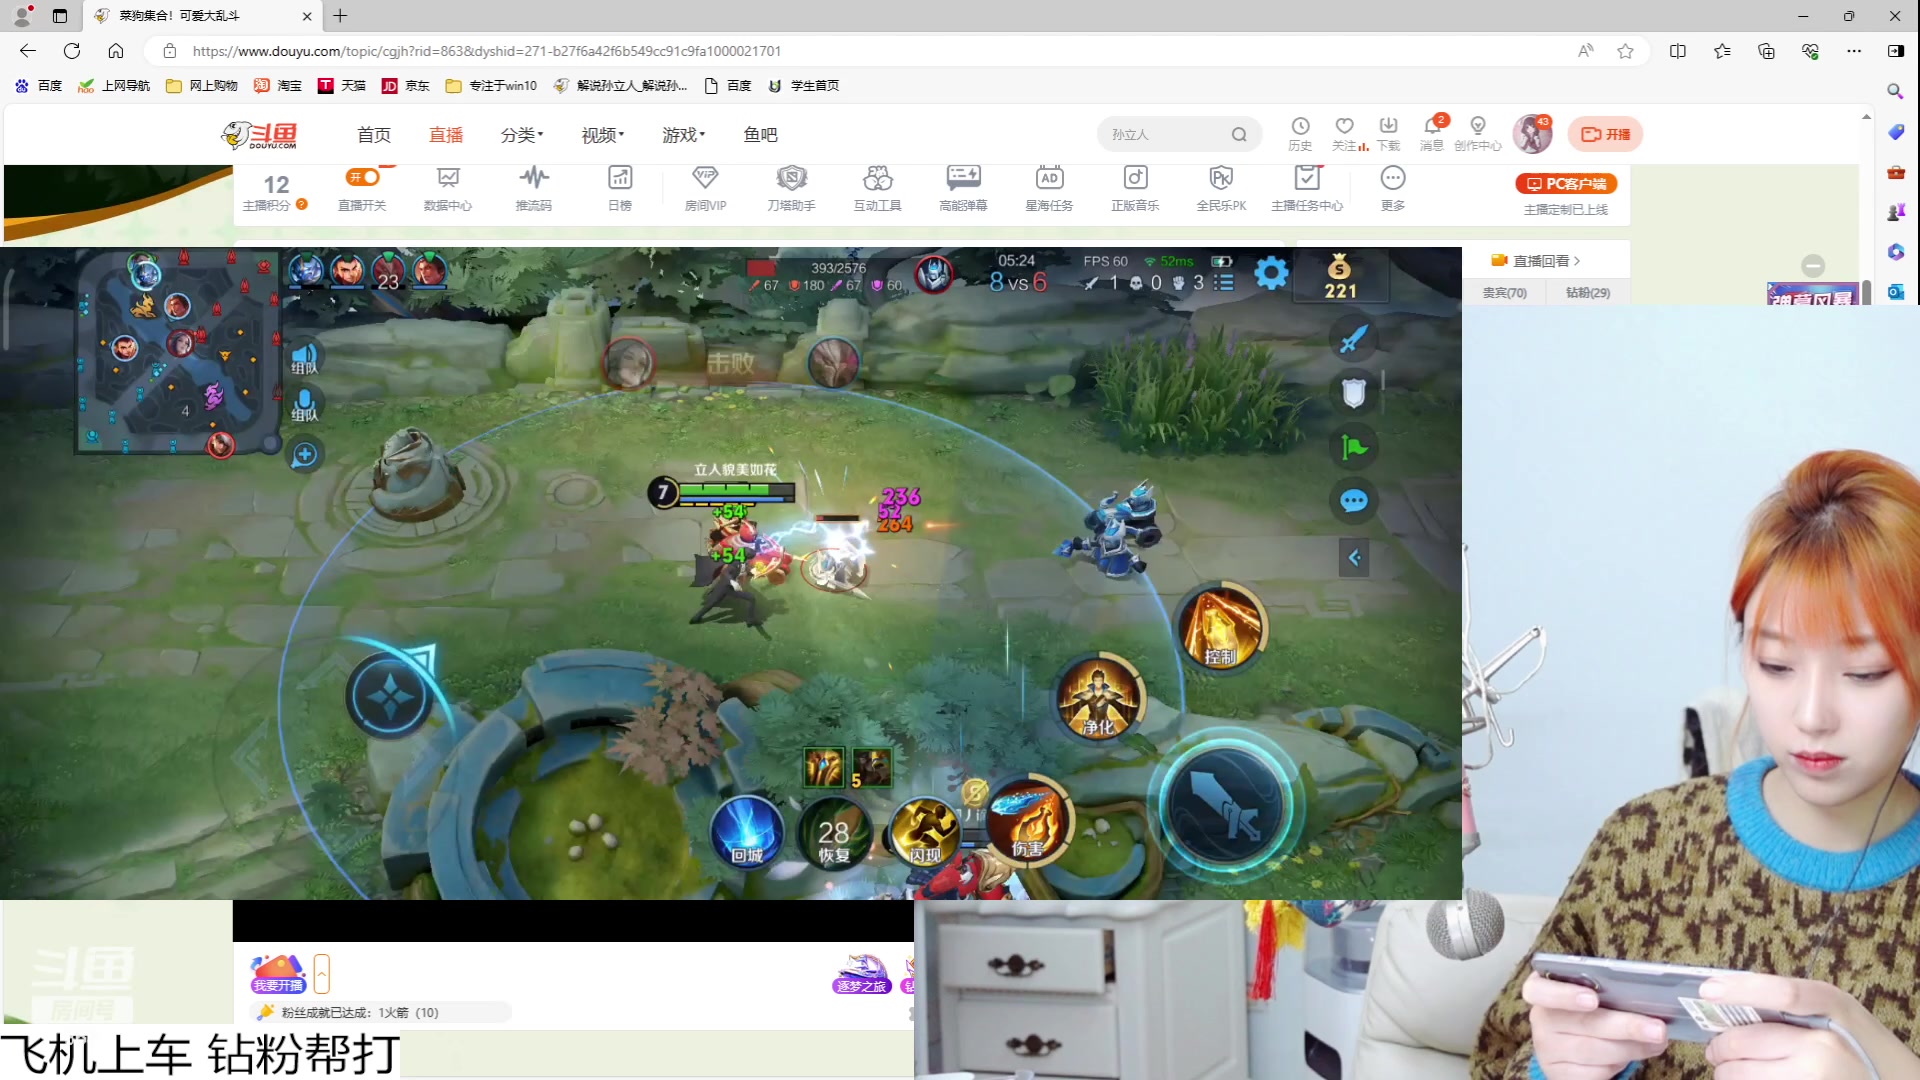Go to 鱼吧 nav item
The width and height of the screenshot is (1920, 1080).
point(760,135)
